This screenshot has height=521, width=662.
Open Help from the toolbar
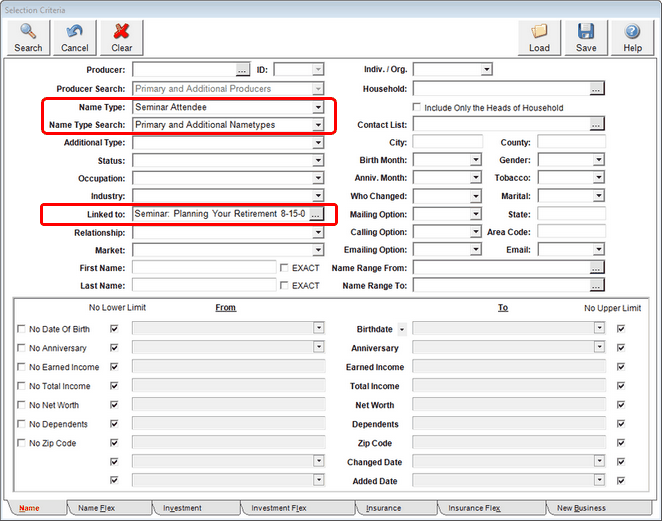pos(632,37)
